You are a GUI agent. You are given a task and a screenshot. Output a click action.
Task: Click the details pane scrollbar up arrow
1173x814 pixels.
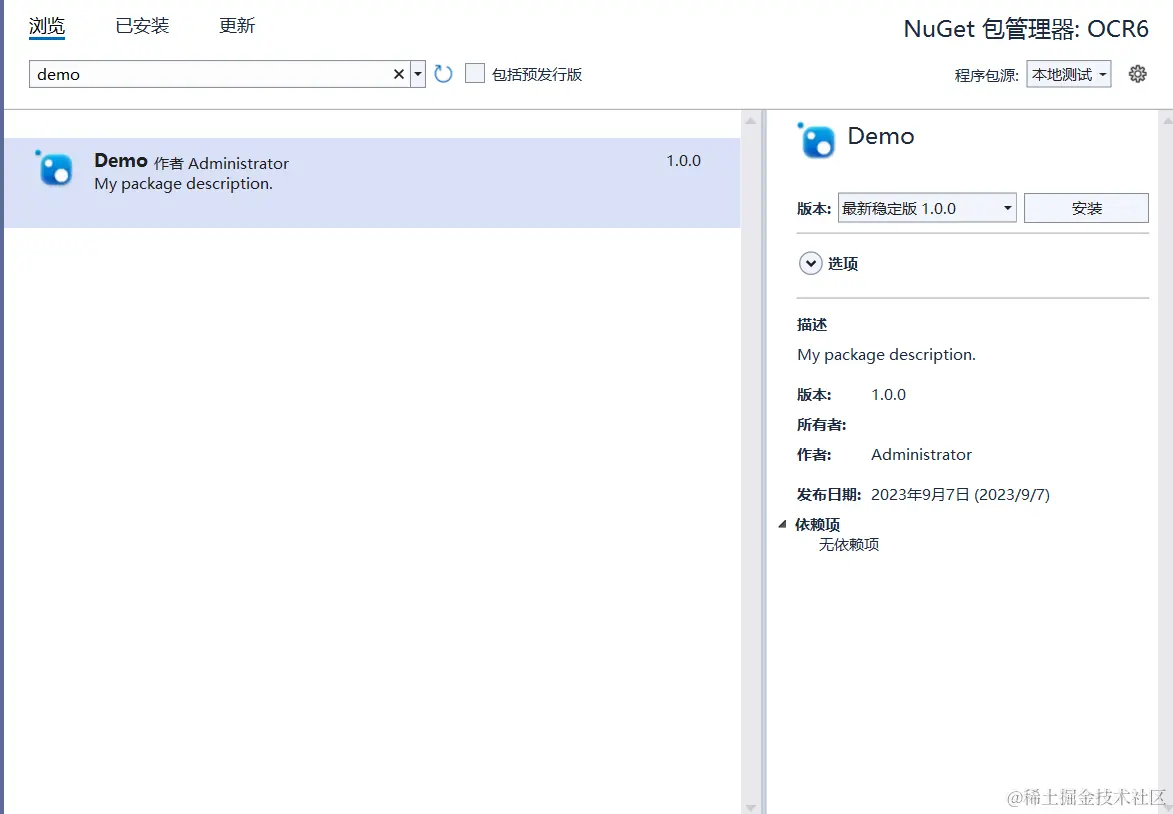pos(1166,120)
